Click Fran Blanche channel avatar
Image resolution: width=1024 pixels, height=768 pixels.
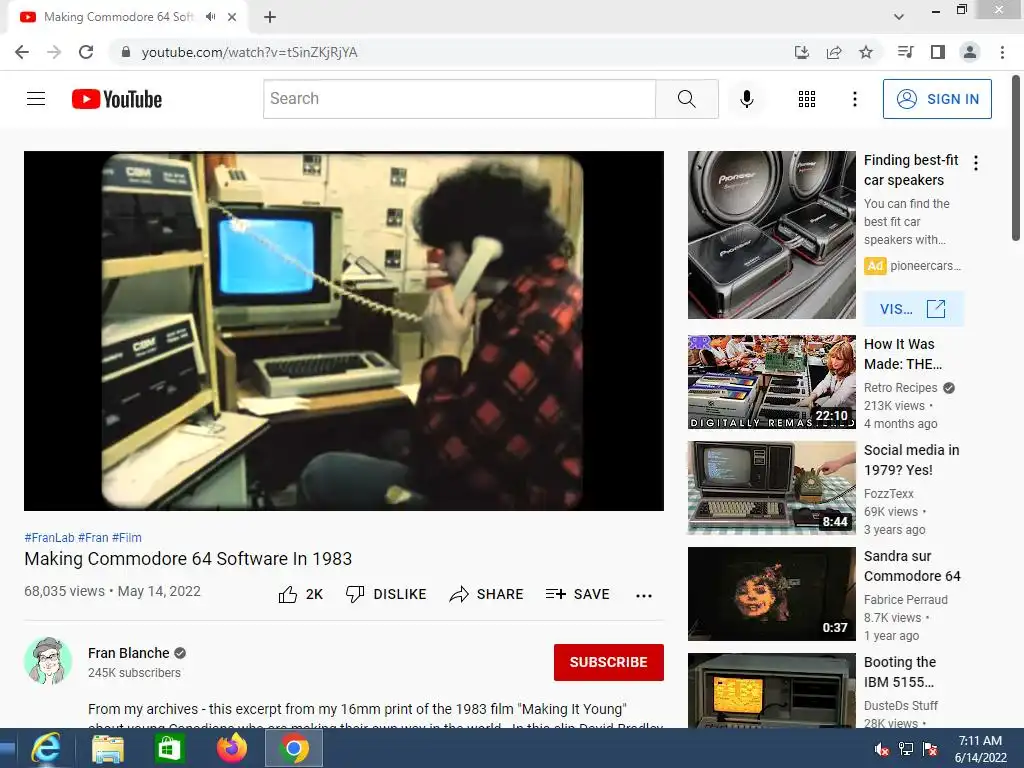point(48,661)
